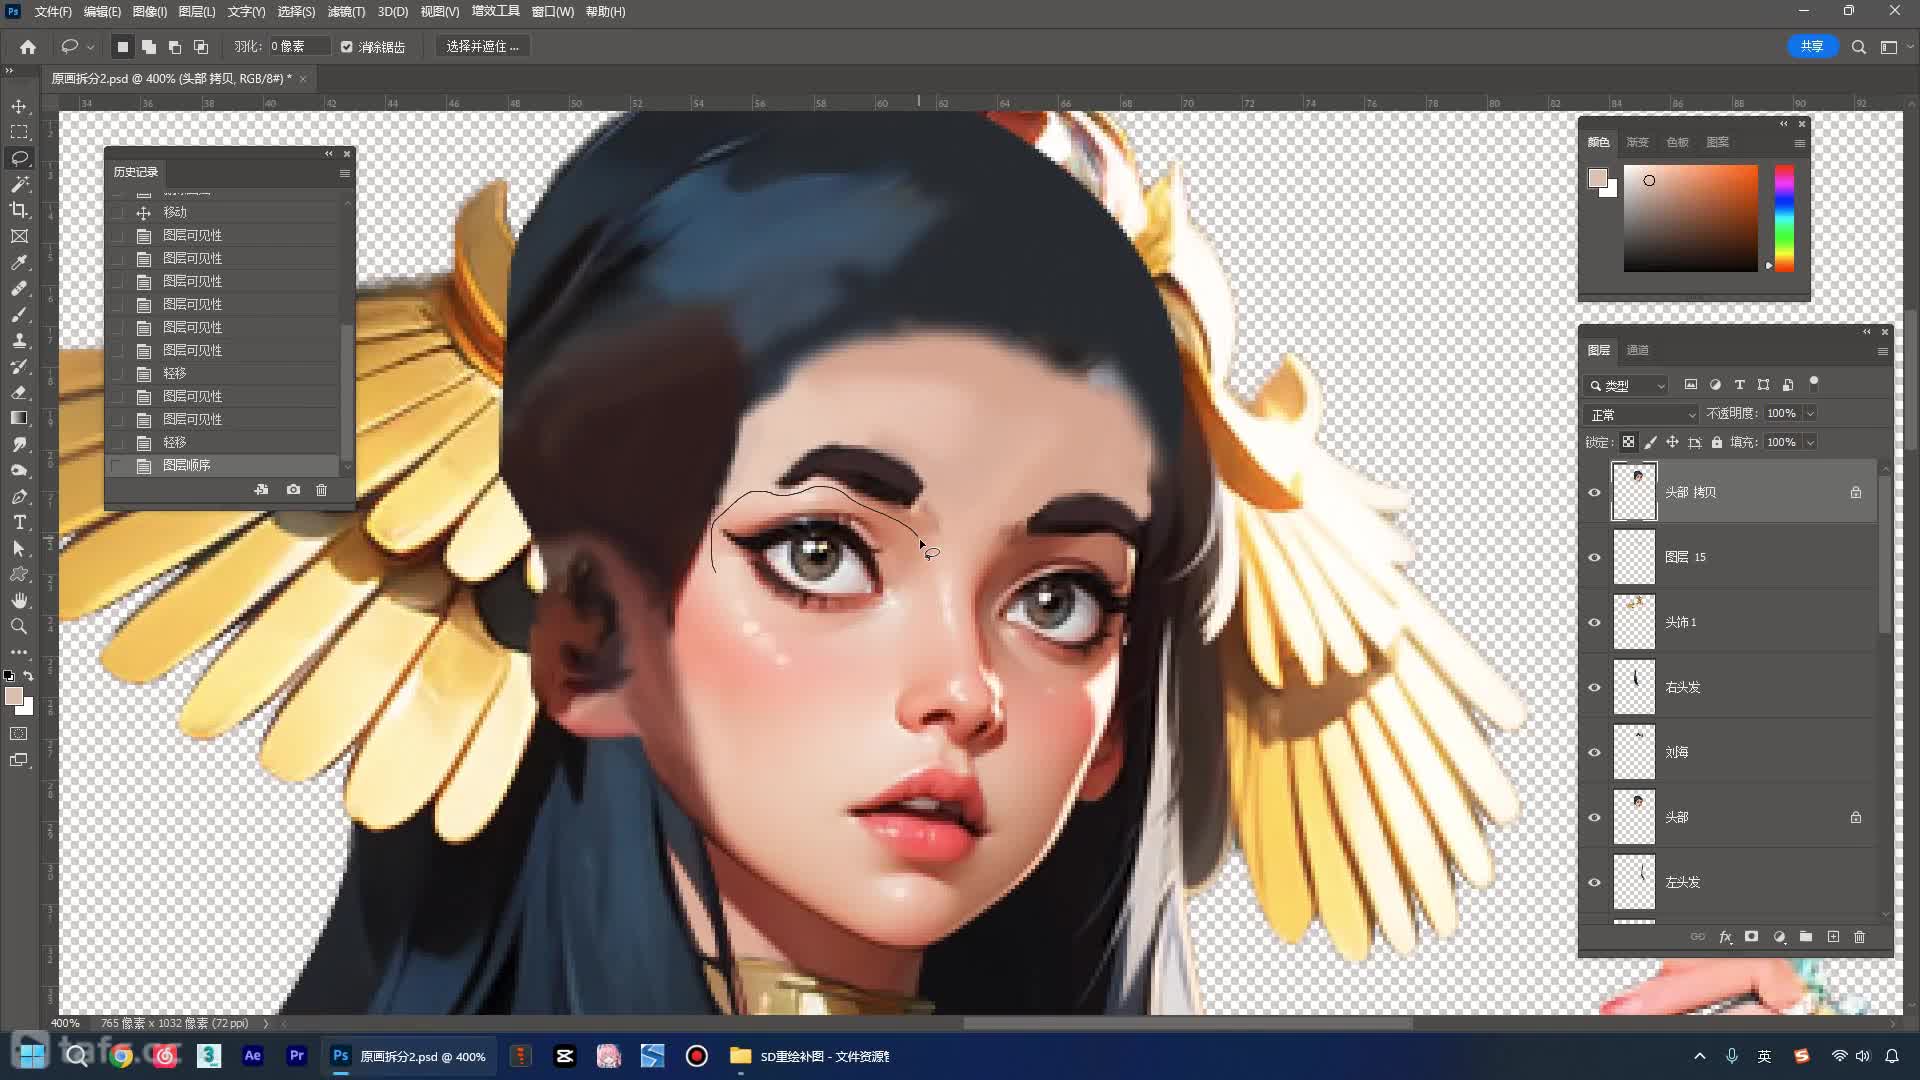Hide the 头部 拷贝 layer
1920x1080 pixels.
[1594, 492]
